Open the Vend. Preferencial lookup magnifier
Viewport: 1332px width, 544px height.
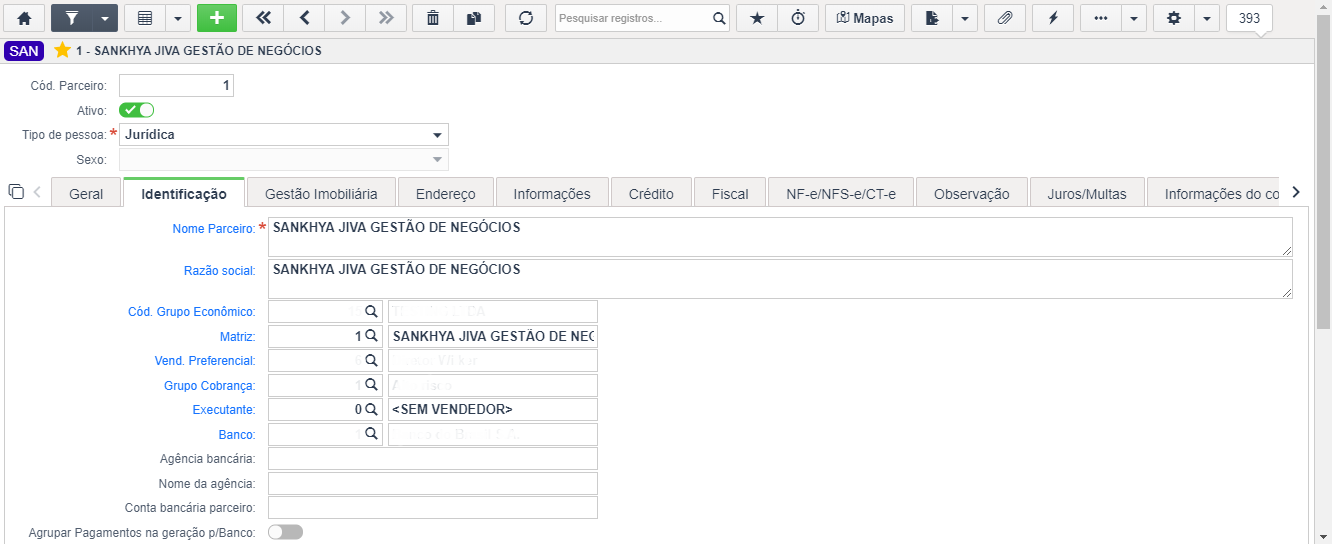click(x=370, y=360)
